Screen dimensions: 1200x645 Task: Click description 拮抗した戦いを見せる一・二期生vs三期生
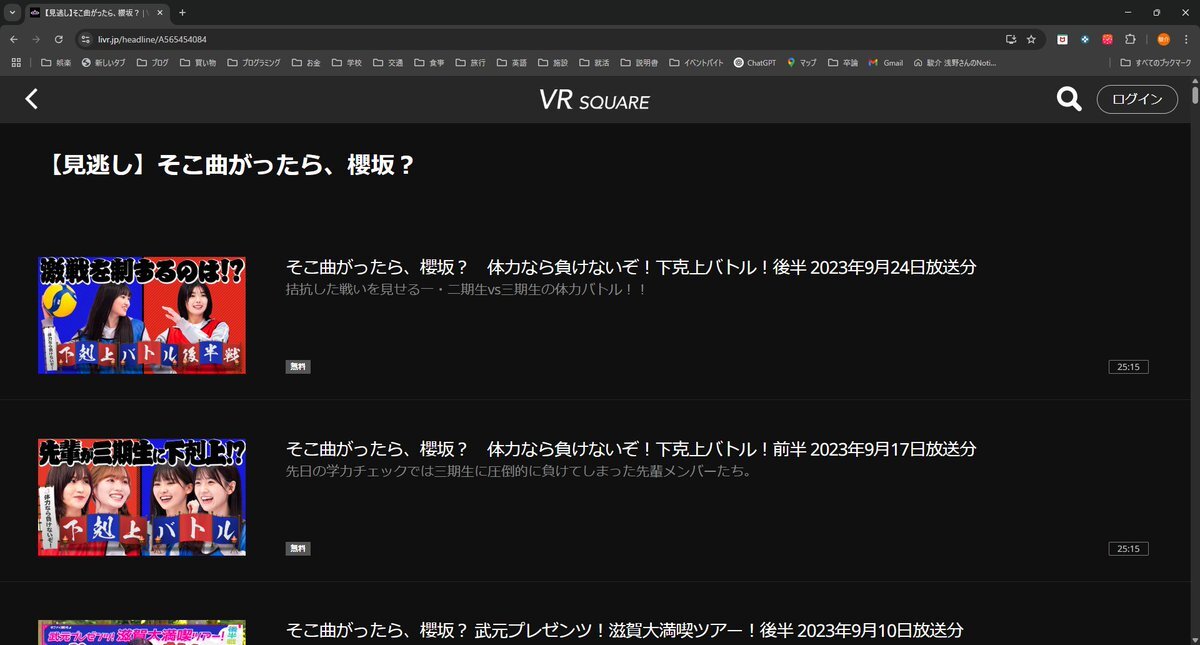(x=467, y=290)
